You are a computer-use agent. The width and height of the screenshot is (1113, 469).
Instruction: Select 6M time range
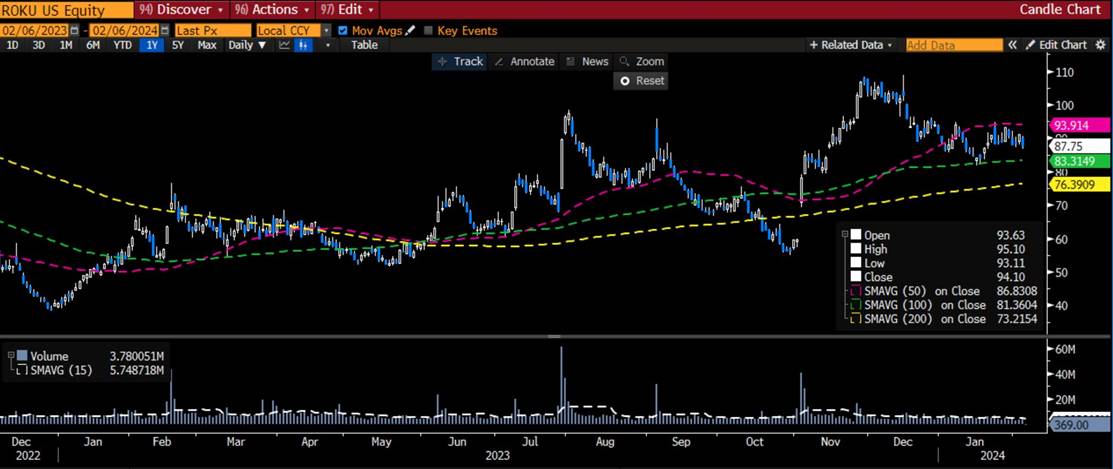pos(93,45)
